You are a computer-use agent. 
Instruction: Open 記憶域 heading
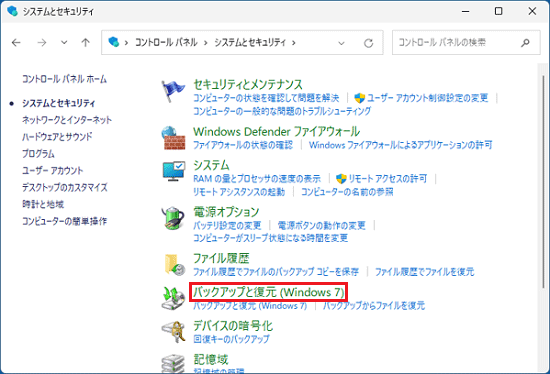(211, 359)
